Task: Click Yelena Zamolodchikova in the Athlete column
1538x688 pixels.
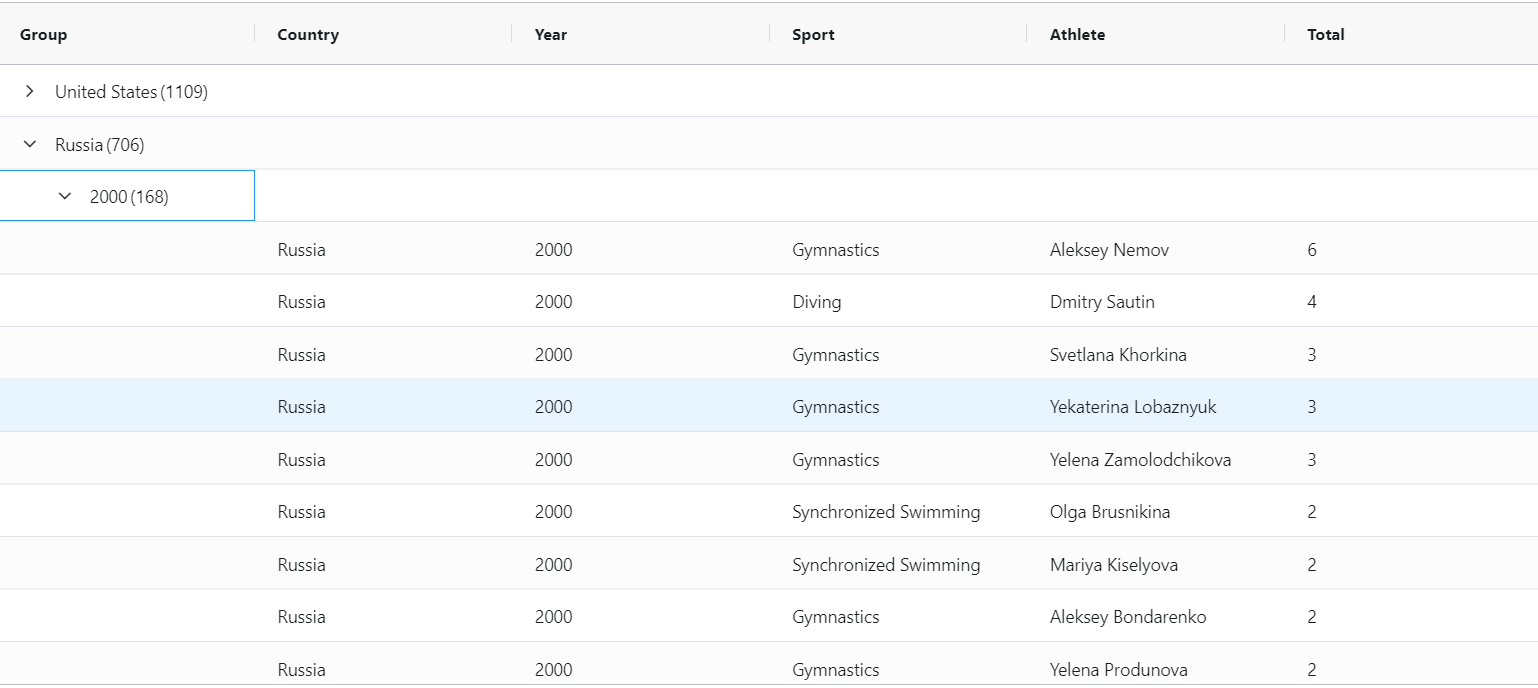Action: (1140, 460)
